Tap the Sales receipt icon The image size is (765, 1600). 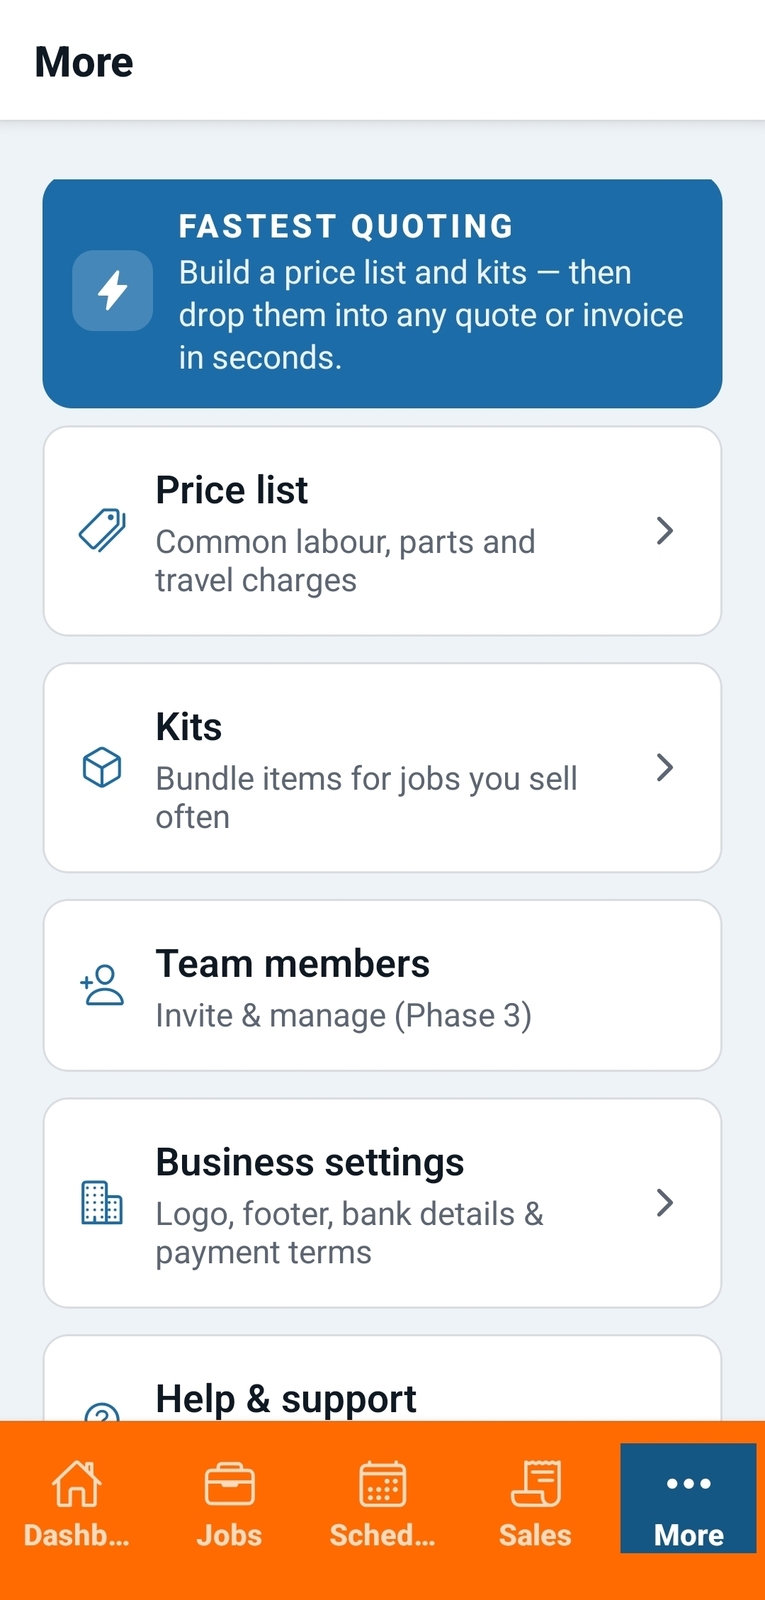tap(536, 1483)
